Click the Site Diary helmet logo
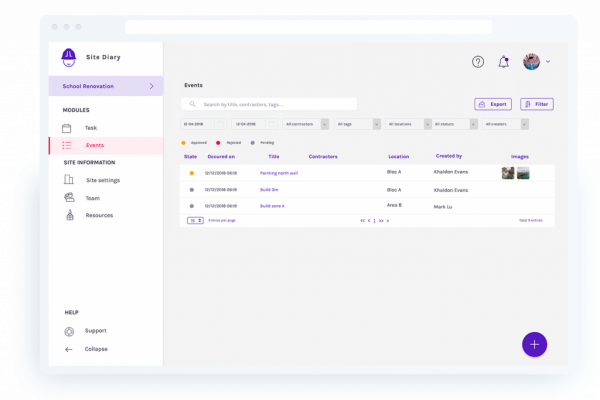The width and height of the screenshot is (600, 400). point(69,57)
